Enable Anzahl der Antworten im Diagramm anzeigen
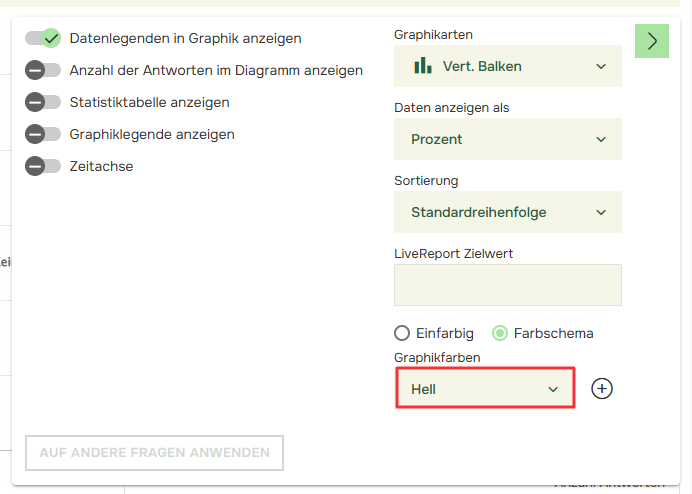The image size is (692, 494). [43, 70]
